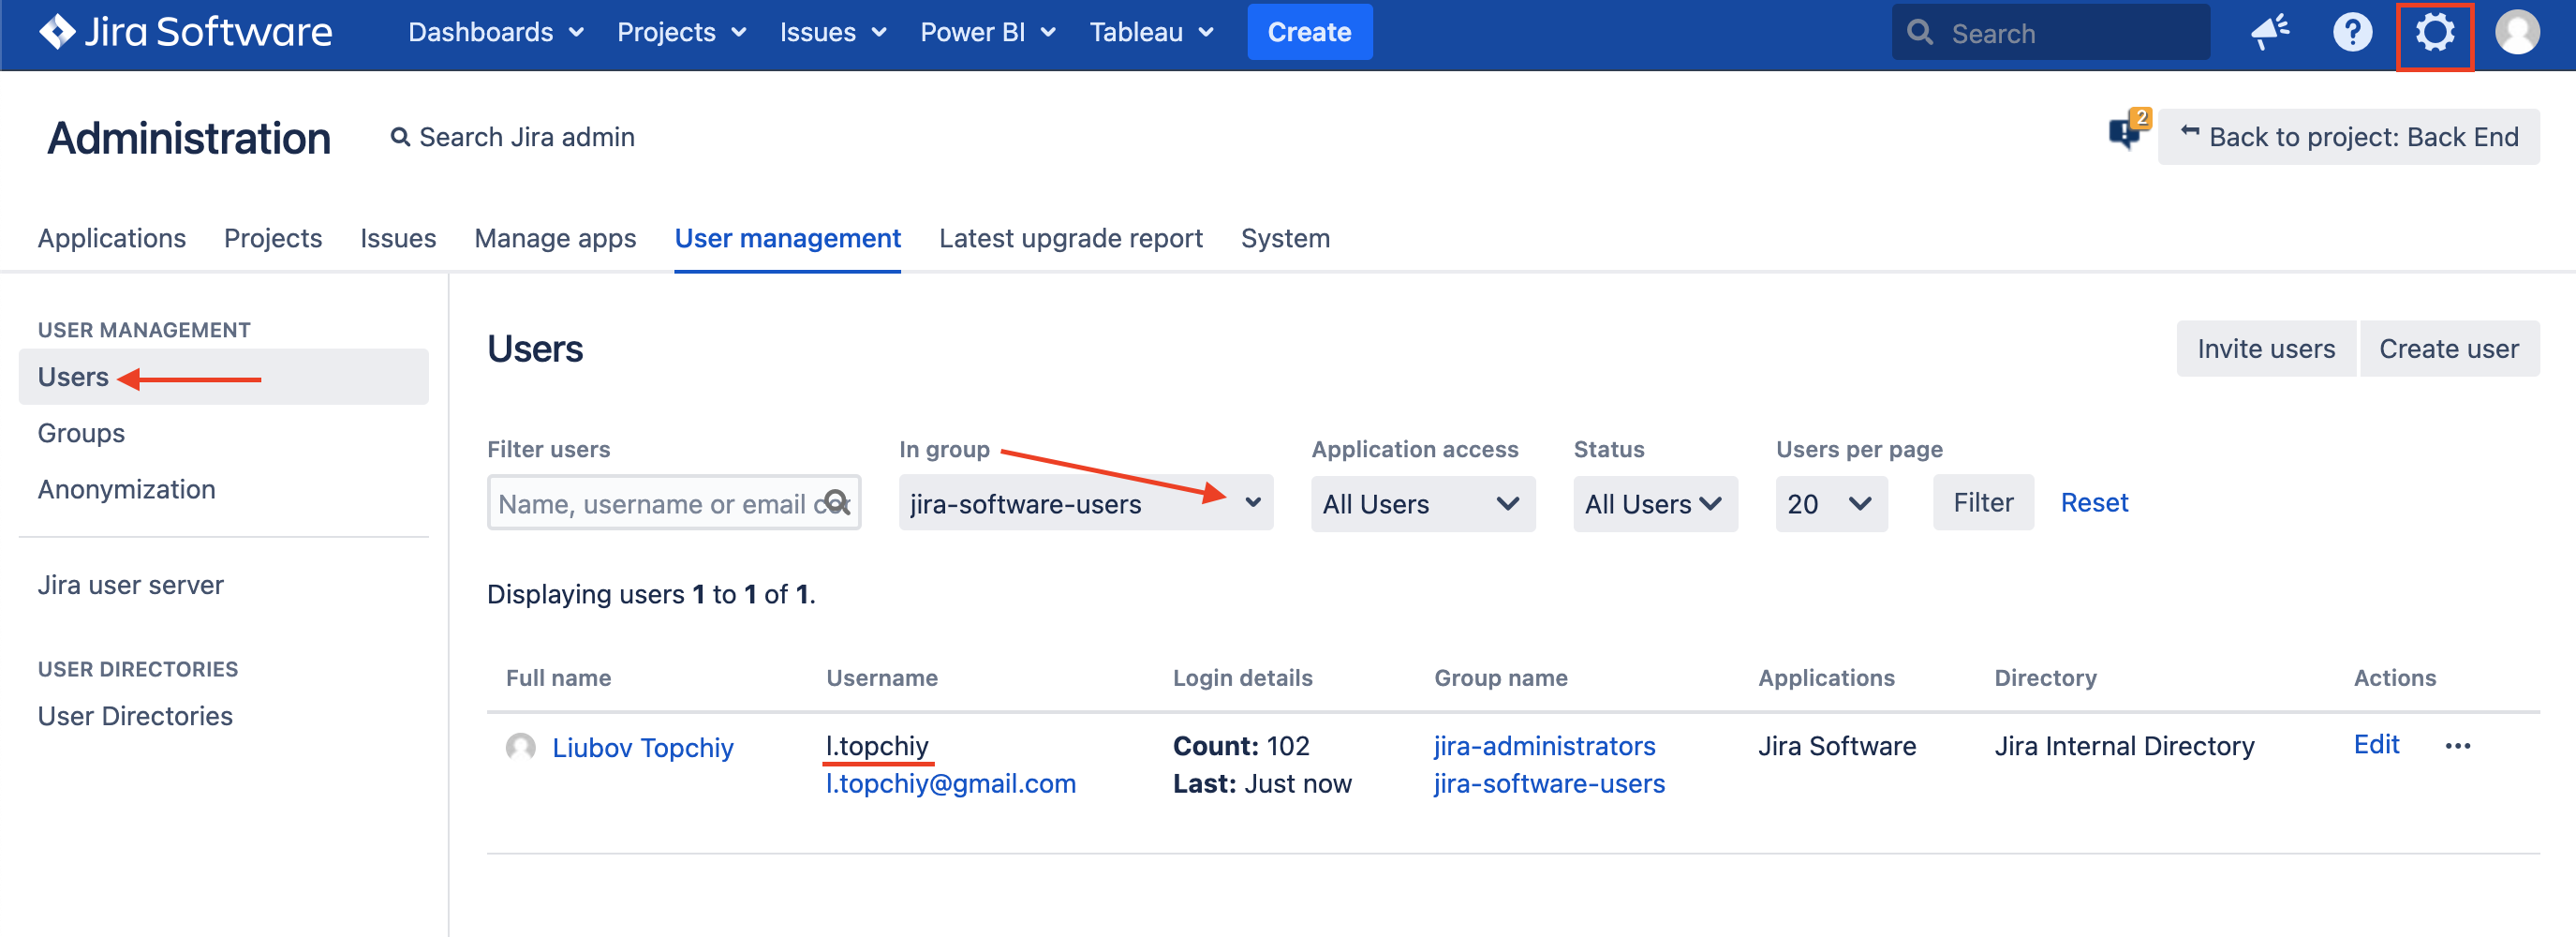
Task: Open the settings gear menu
Action: [2434, 34]
